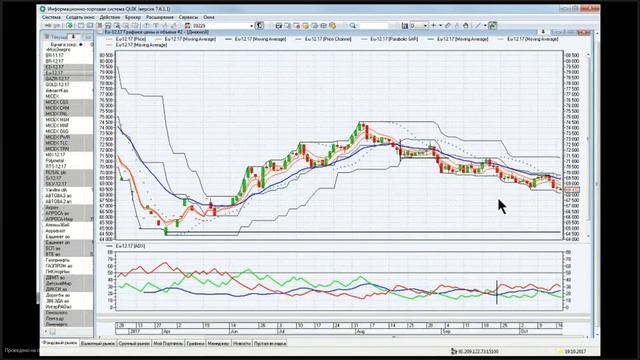Image resolution: width=640 pixels, height=360 pixels.
Task: Click the circled arrow toolbar icon before T
Action: coord(147,25)
